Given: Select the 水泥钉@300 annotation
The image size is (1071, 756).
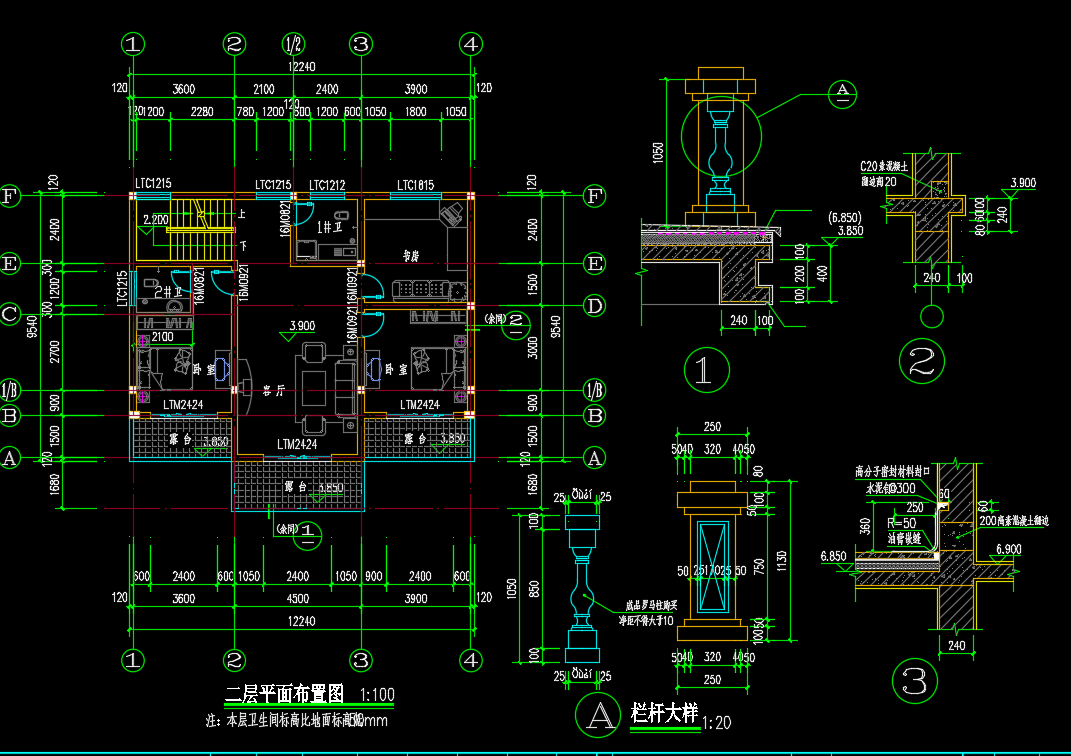Looking at the screenshot, I should pyautogui.click(x=891, y=488).
